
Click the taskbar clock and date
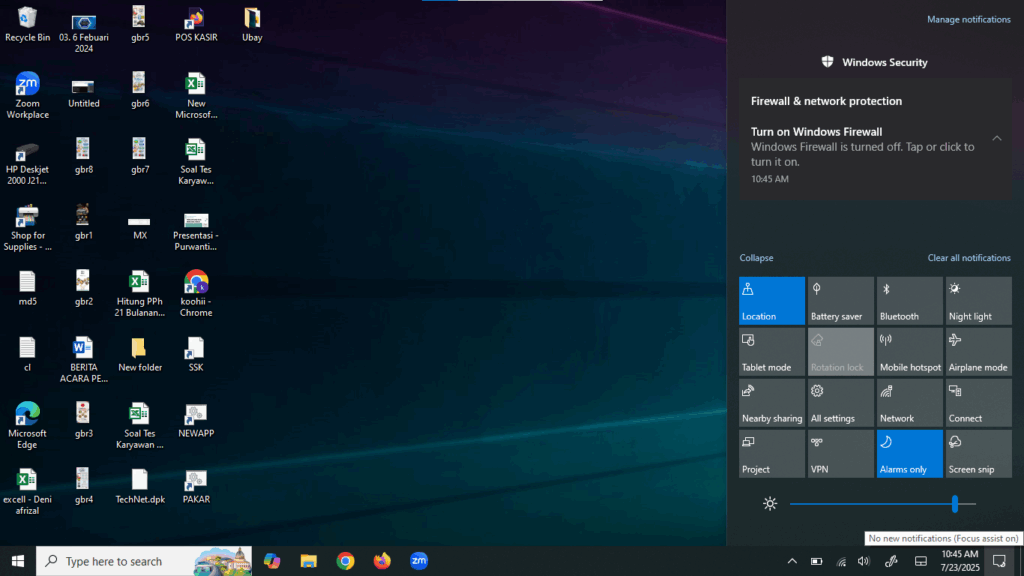pyautogui.click(x=960, y=561)
